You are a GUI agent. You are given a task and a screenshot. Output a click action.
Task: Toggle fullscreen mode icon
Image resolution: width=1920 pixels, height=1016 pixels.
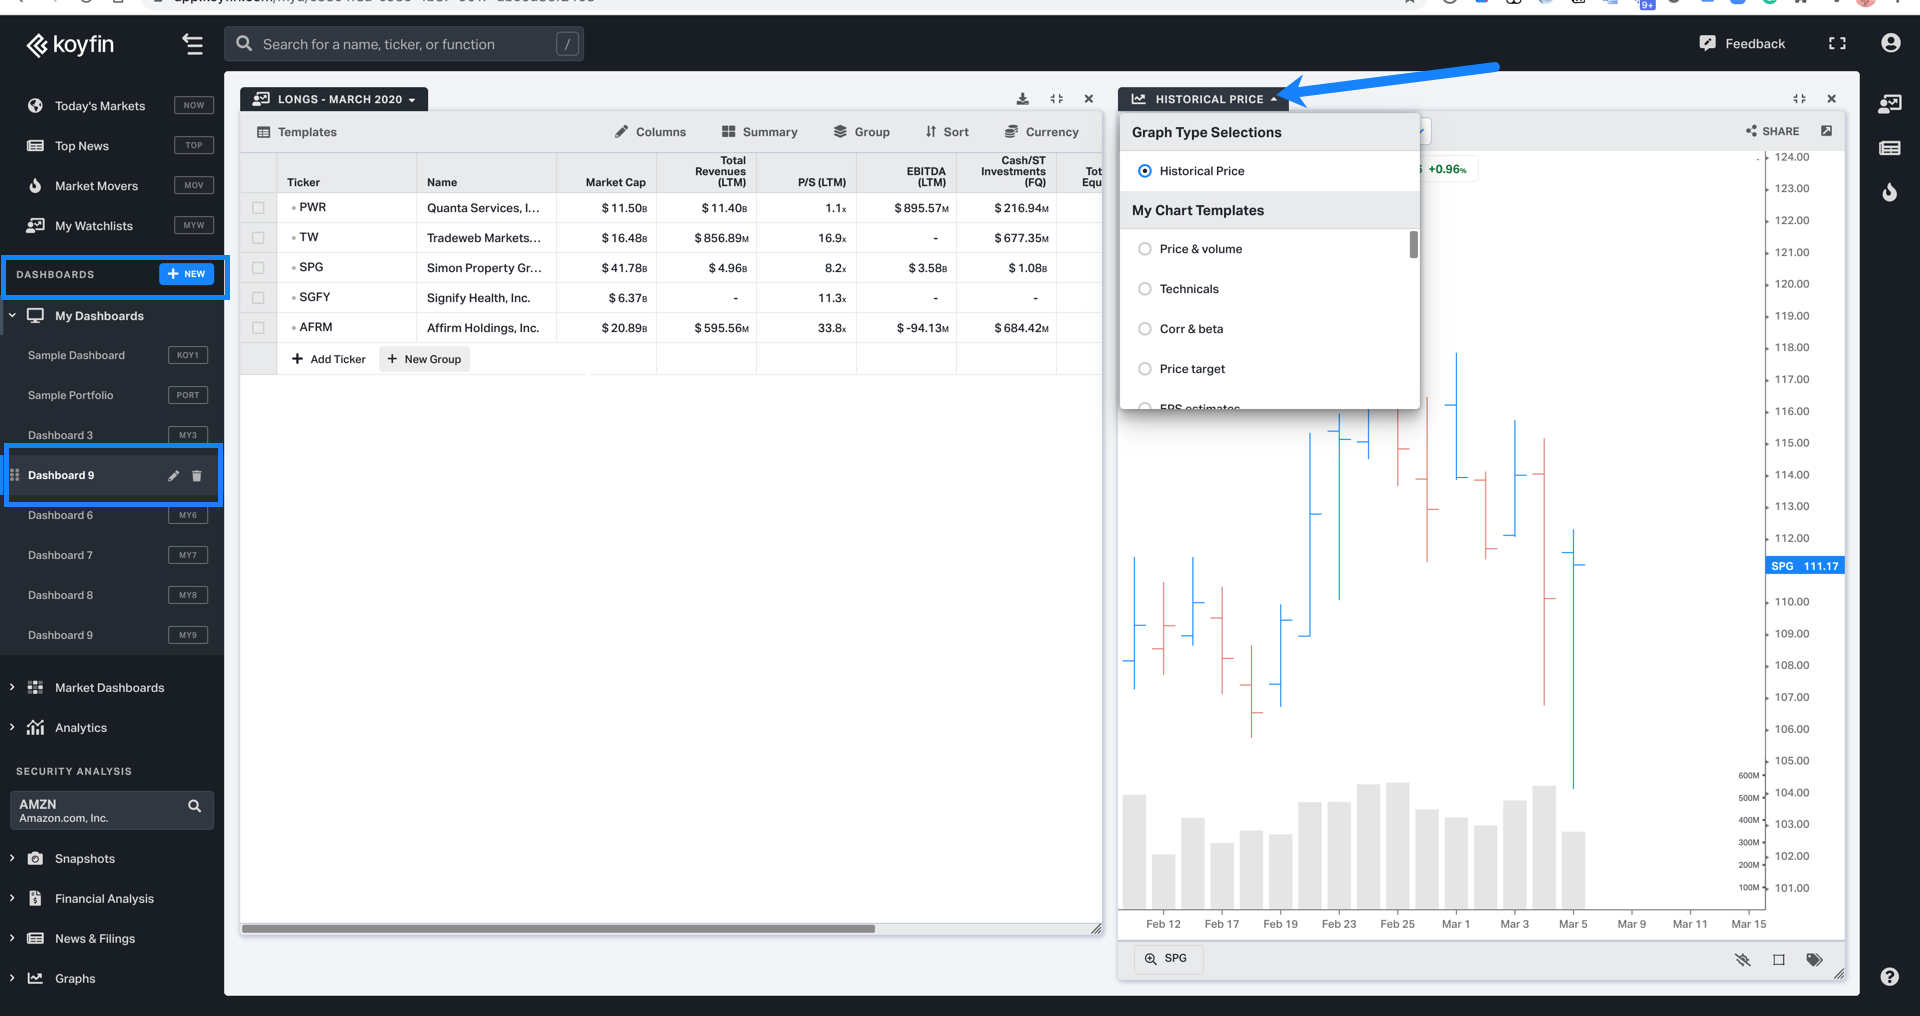[x=1837, y=43]
